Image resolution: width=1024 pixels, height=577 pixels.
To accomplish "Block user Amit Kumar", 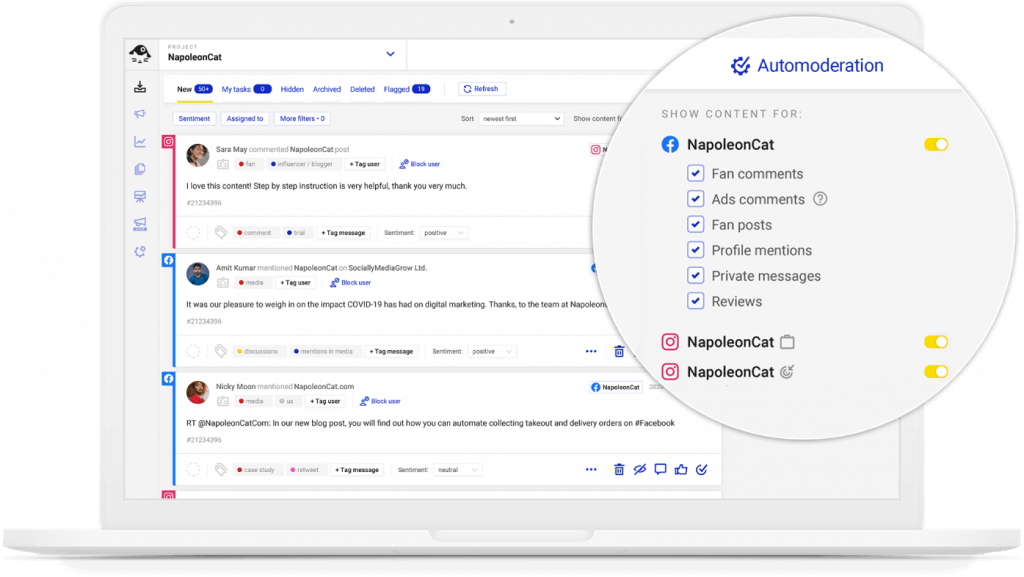I will [x=350, y=283].
